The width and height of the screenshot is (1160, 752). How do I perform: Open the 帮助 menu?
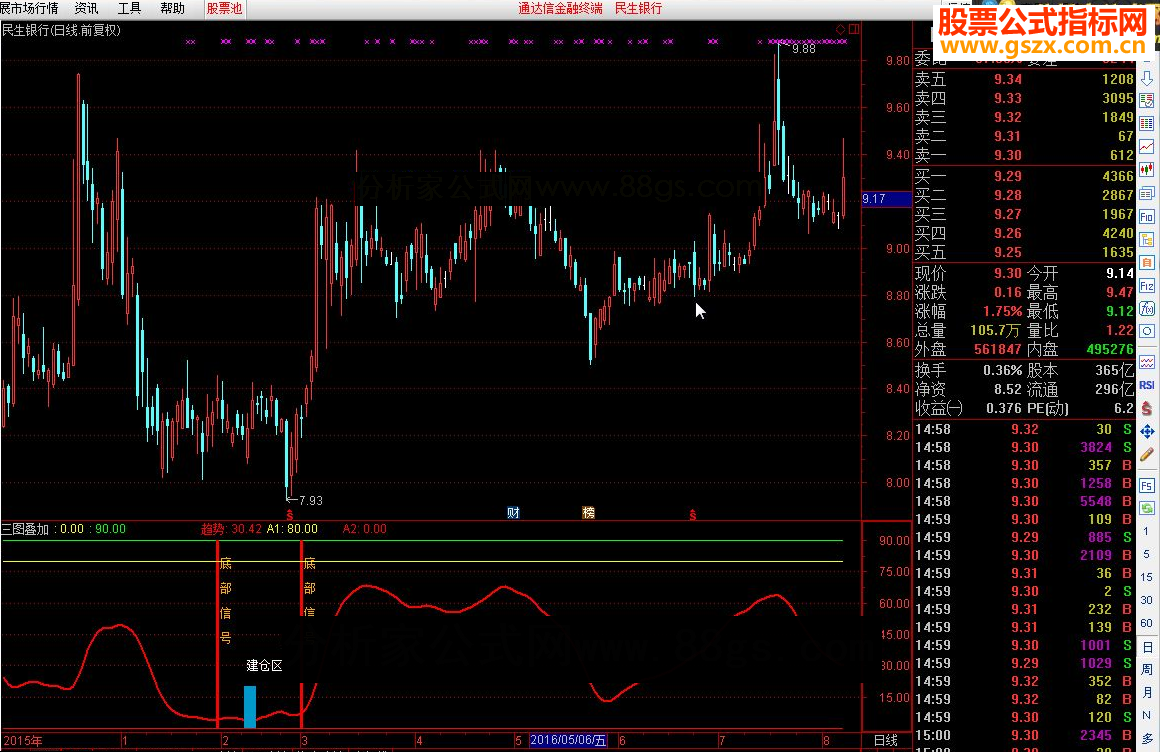(x=172, y=9)
